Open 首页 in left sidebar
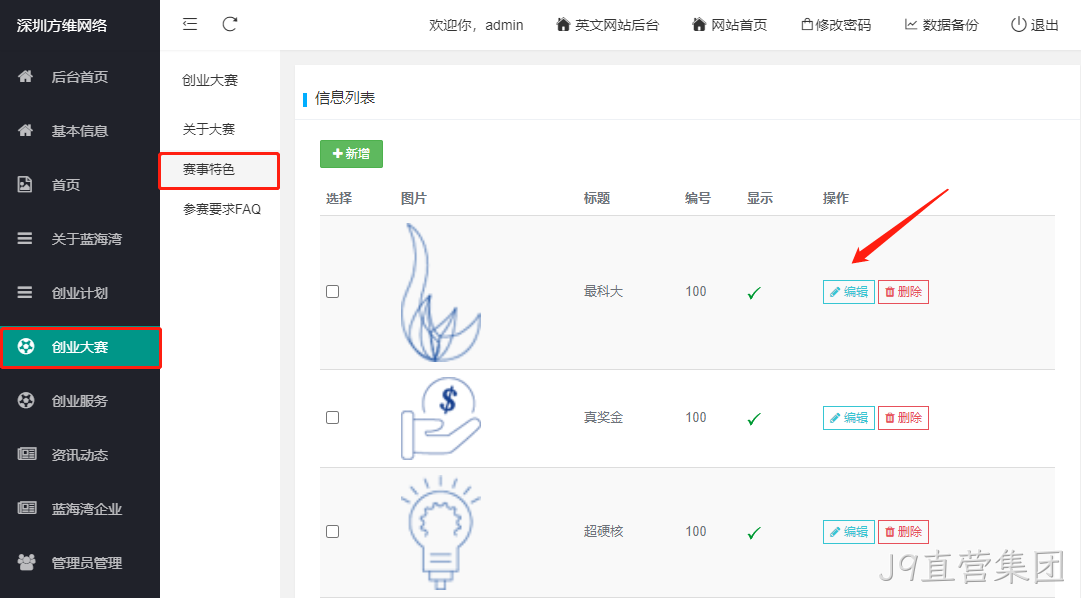The image size is (1081, 598). coord(80,184)
